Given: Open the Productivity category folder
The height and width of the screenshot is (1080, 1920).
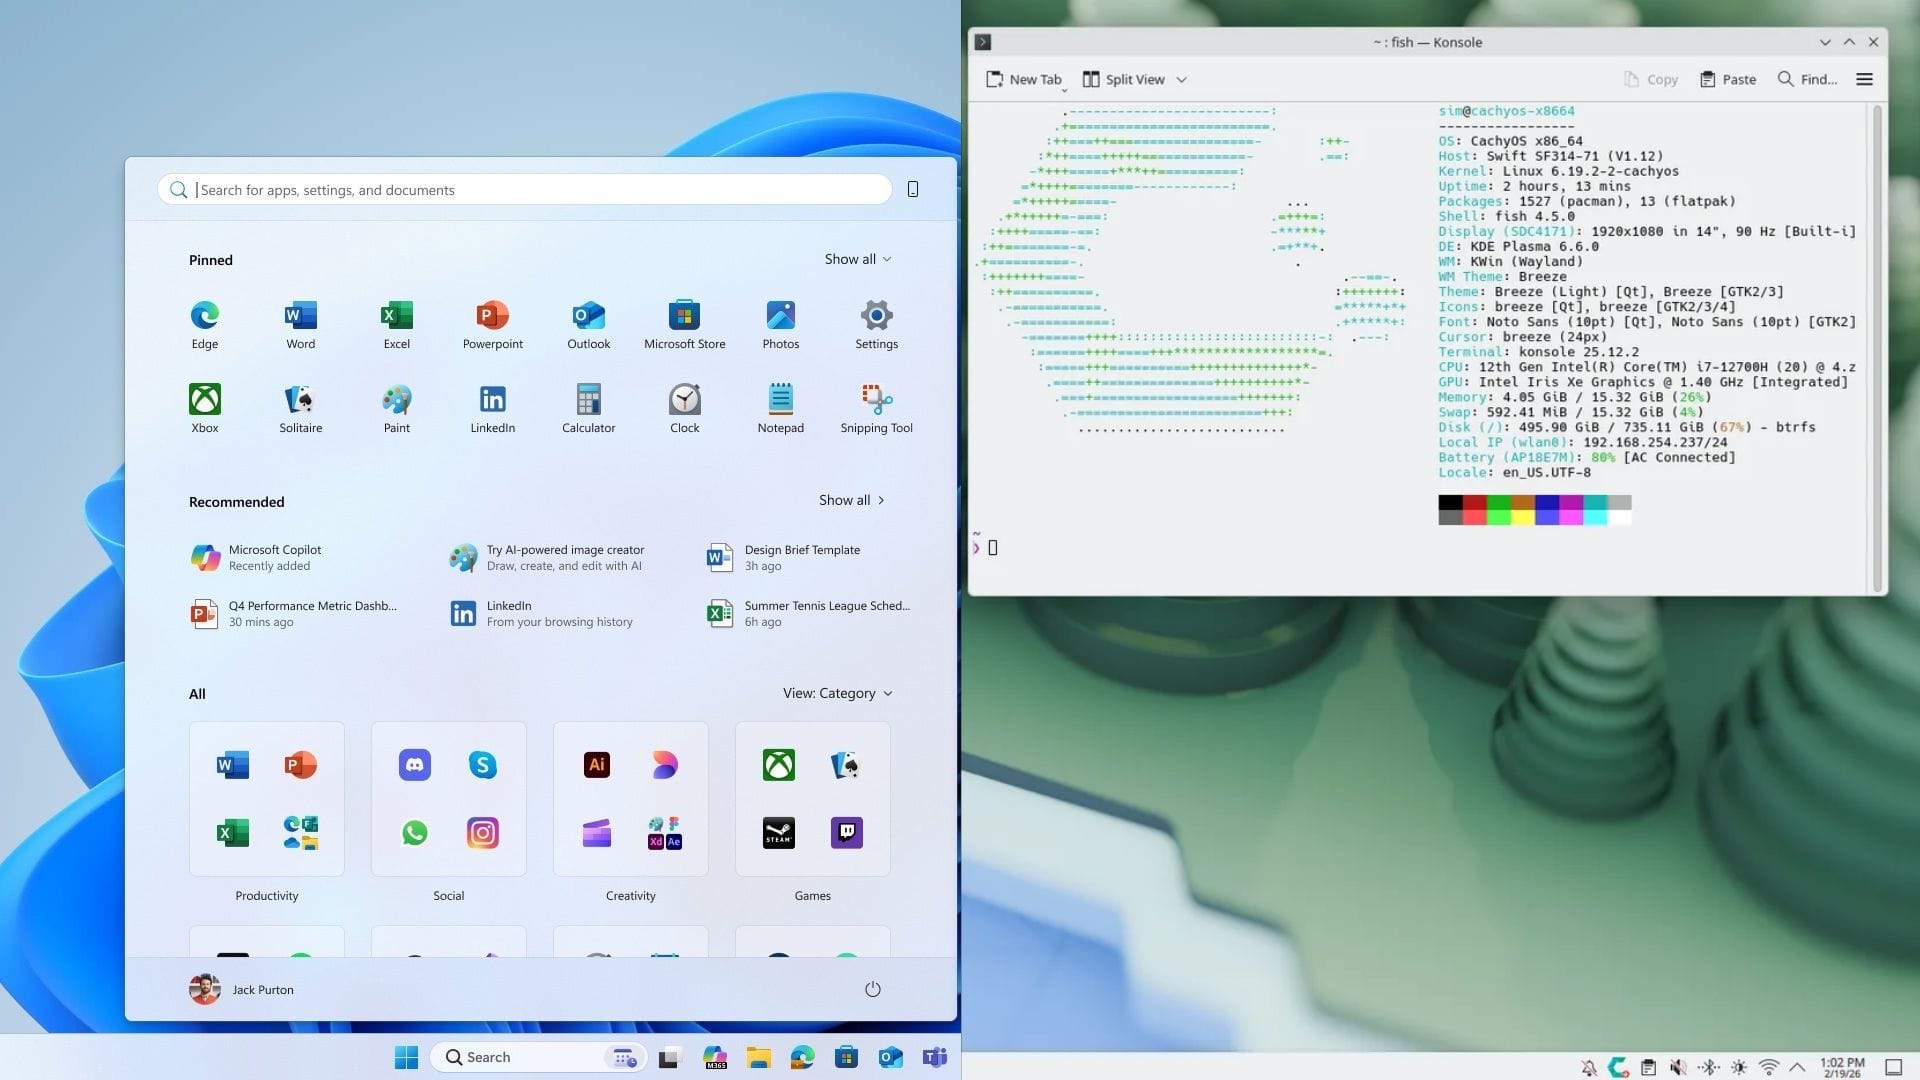Looking at the screenshot, I should (x=267, y=799).
